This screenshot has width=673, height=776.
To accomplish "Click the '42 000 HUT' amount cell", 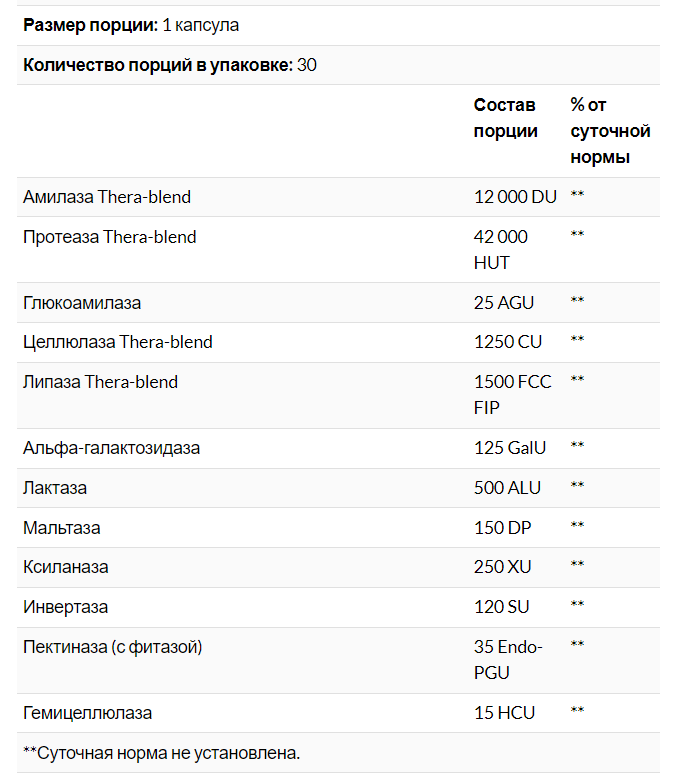I will [501, 250].
